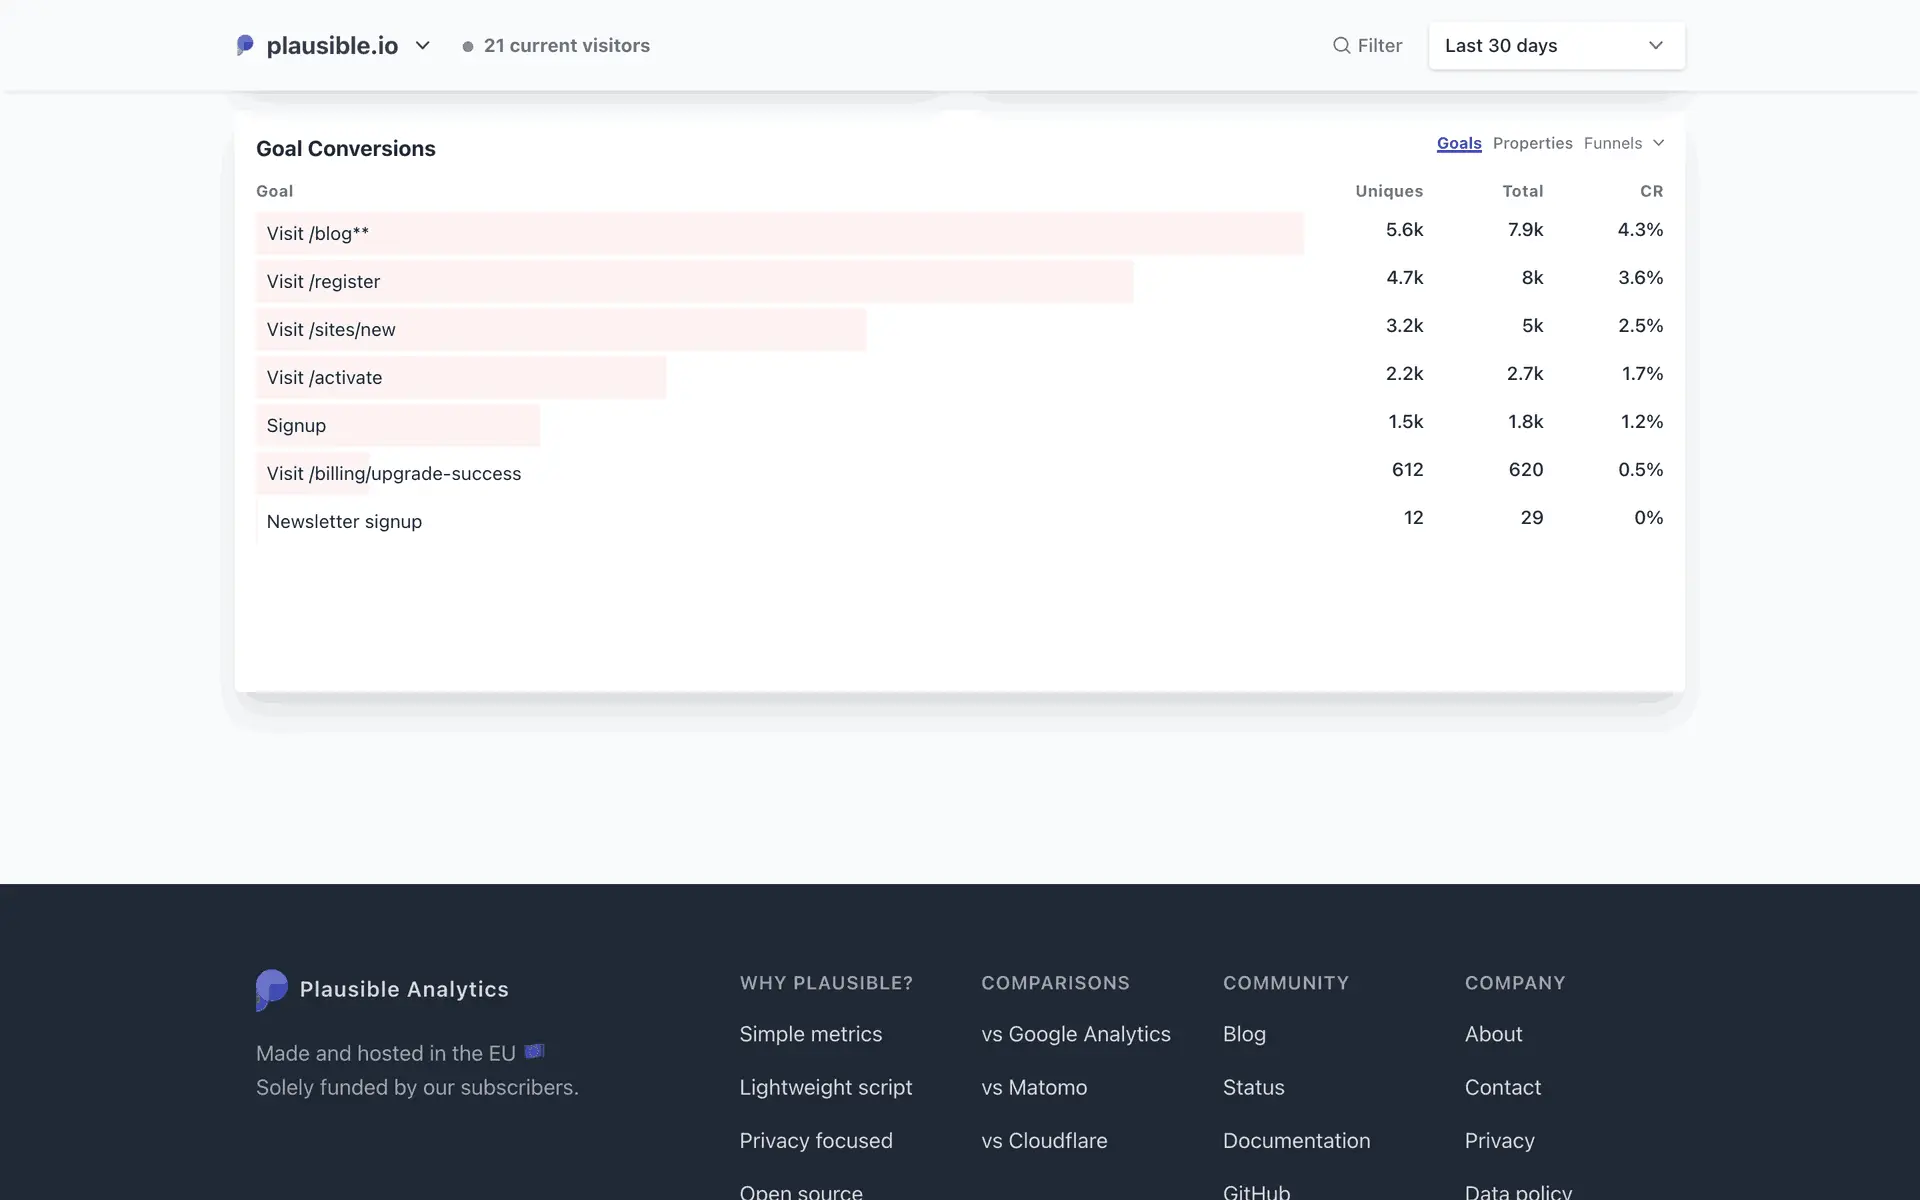Select the Signup goal row
Screen dimensions: 1920x1200
(296, 425)
